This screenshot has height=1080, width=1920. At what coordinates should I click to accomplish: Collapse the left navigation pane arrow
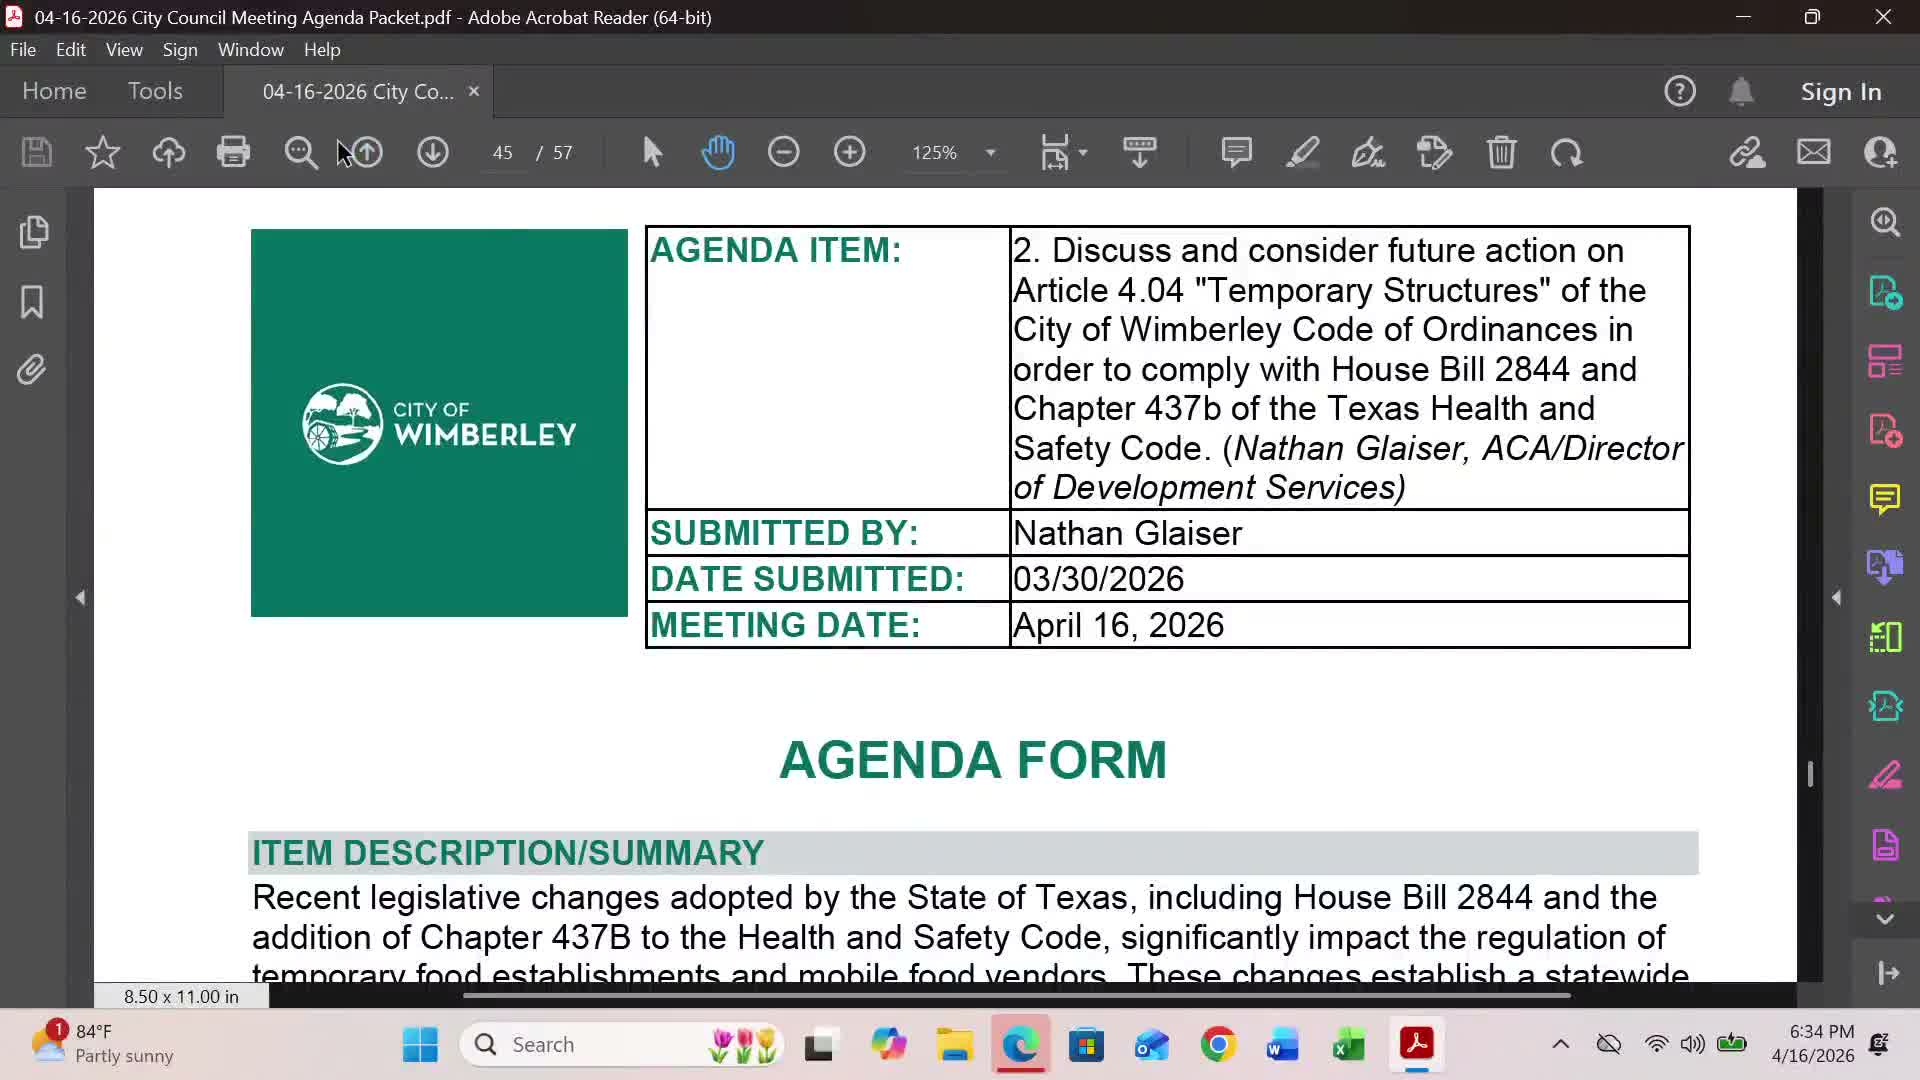(80, 597)
